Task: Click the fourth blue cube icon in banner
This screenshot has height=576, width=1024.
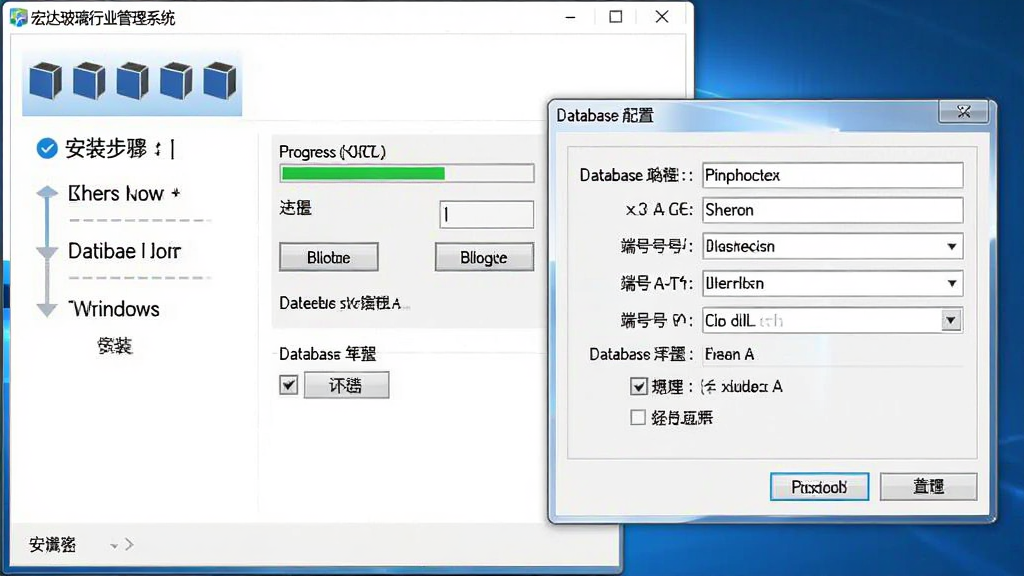Action: tap(176, 81)
